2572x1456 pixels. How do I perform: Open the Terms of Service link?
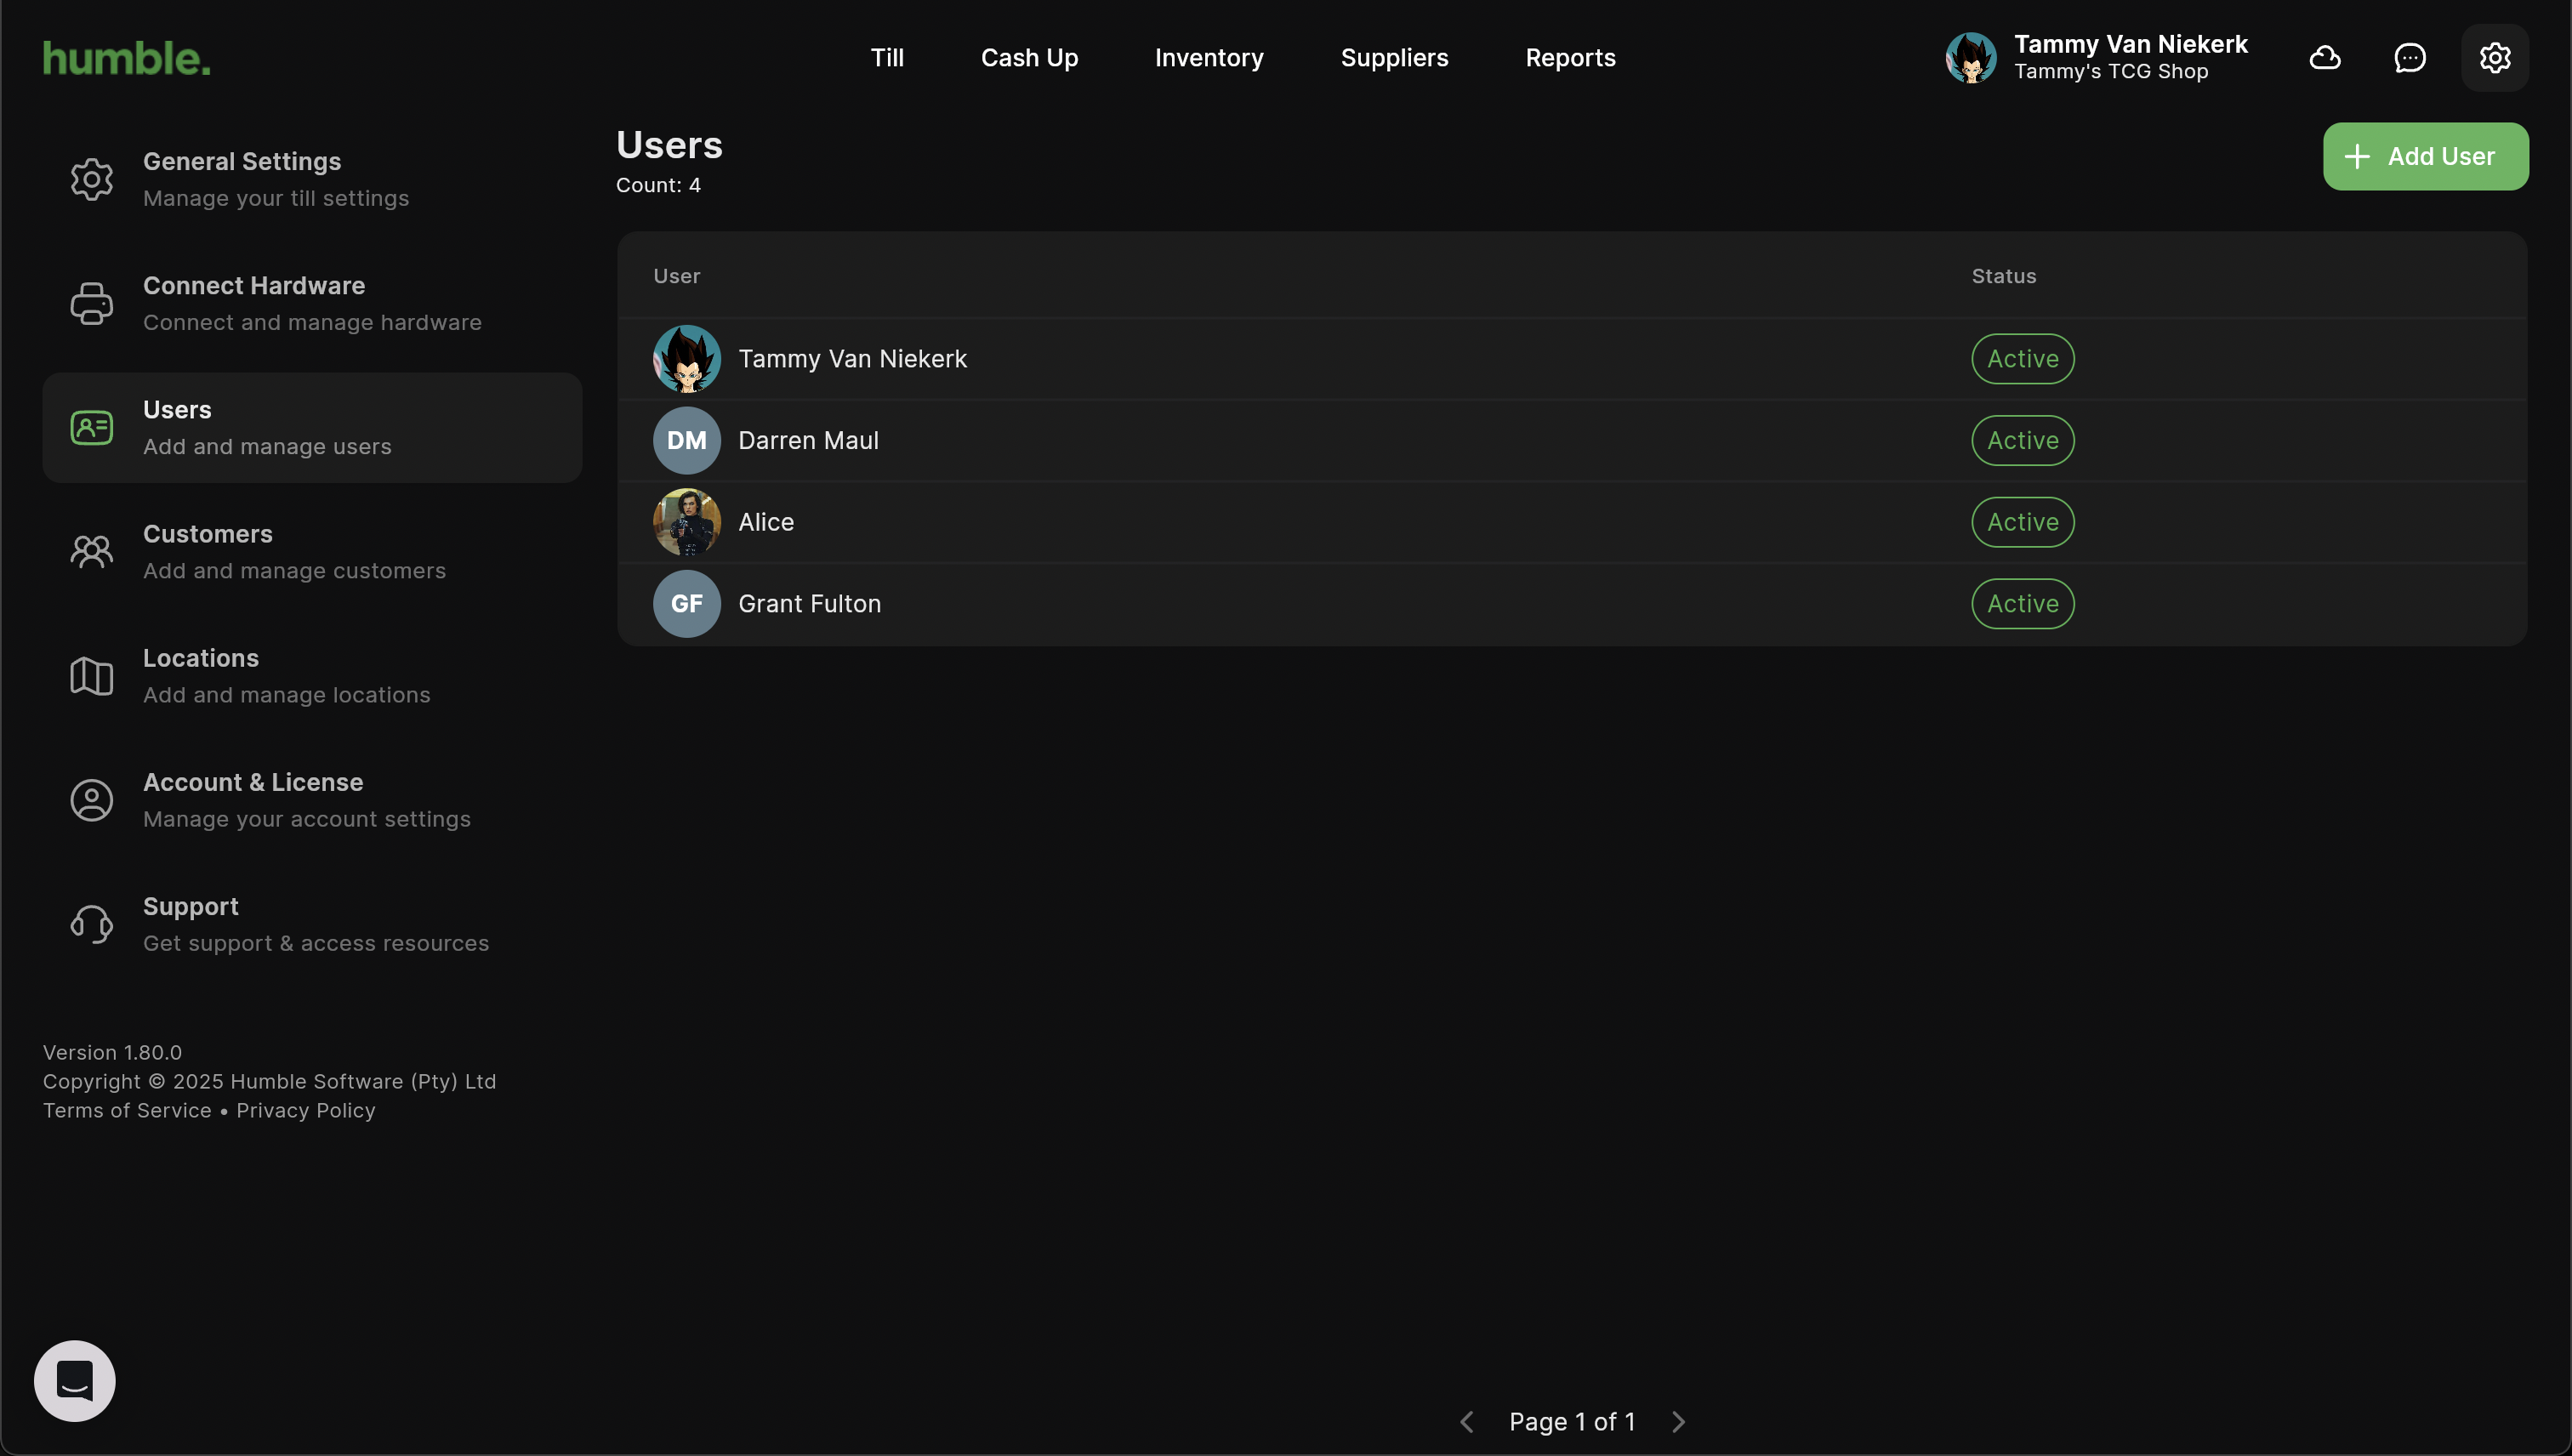click(127, 1111)
